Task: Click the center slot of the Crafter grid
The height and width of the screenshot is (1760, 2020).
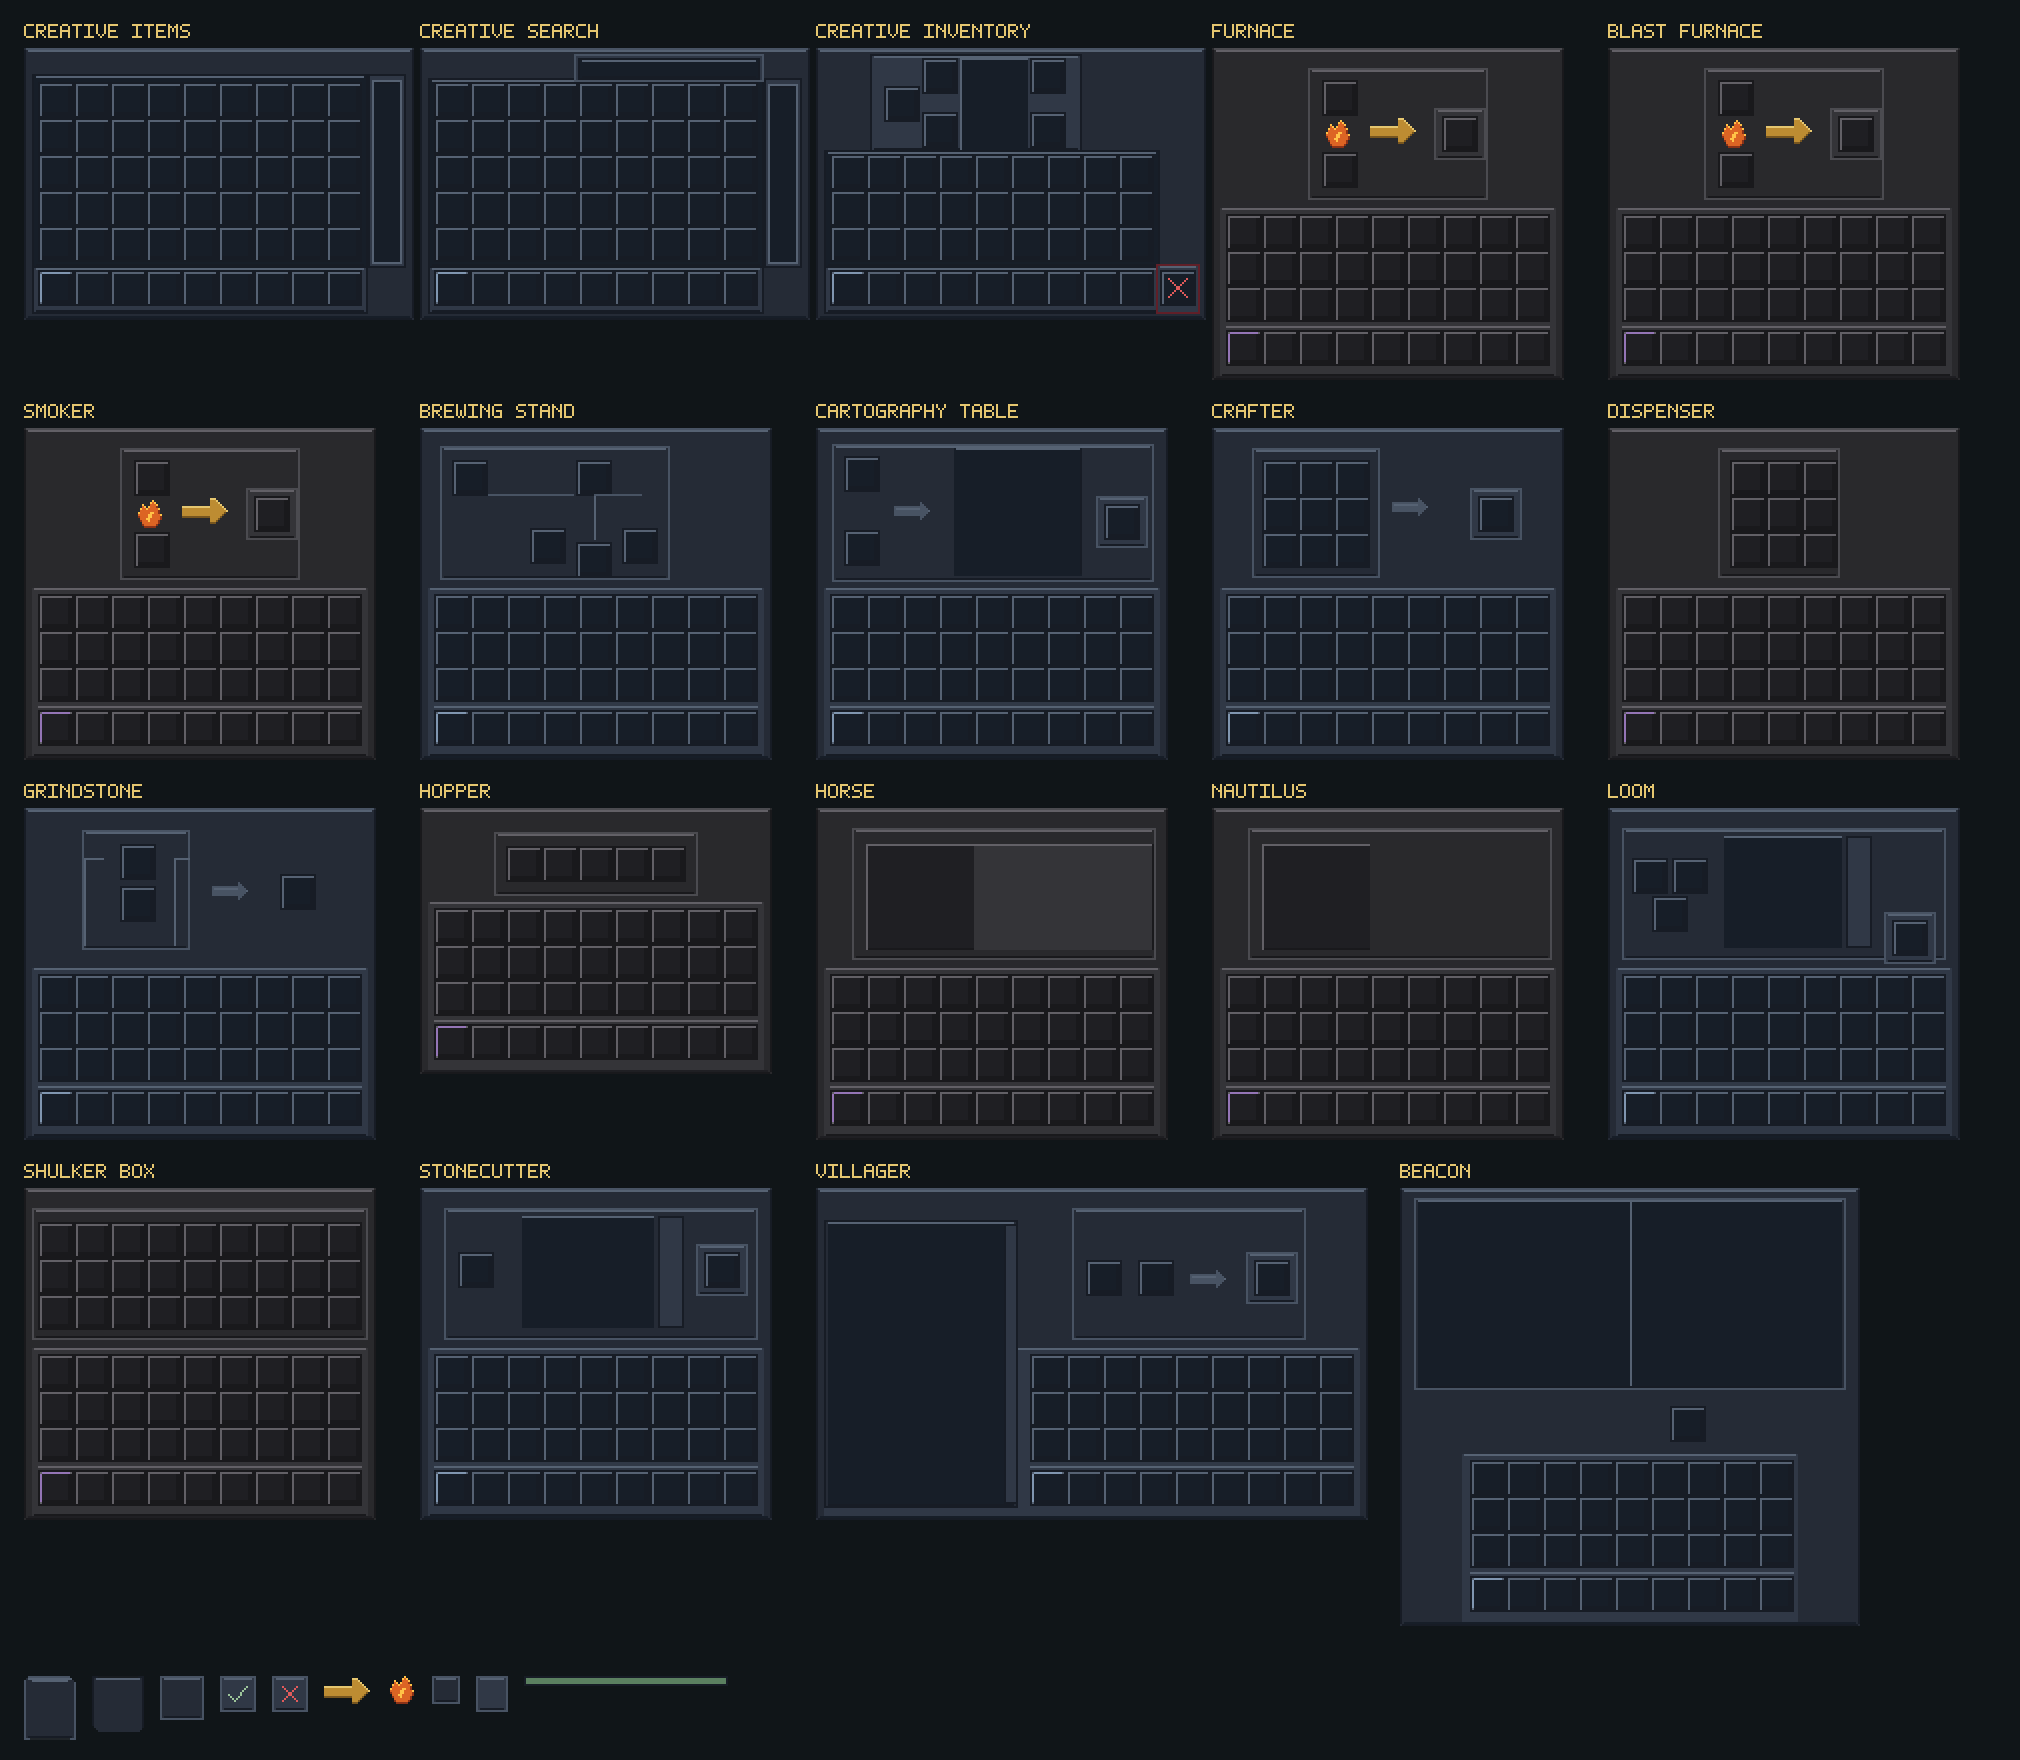Action: pos(1316,514)
